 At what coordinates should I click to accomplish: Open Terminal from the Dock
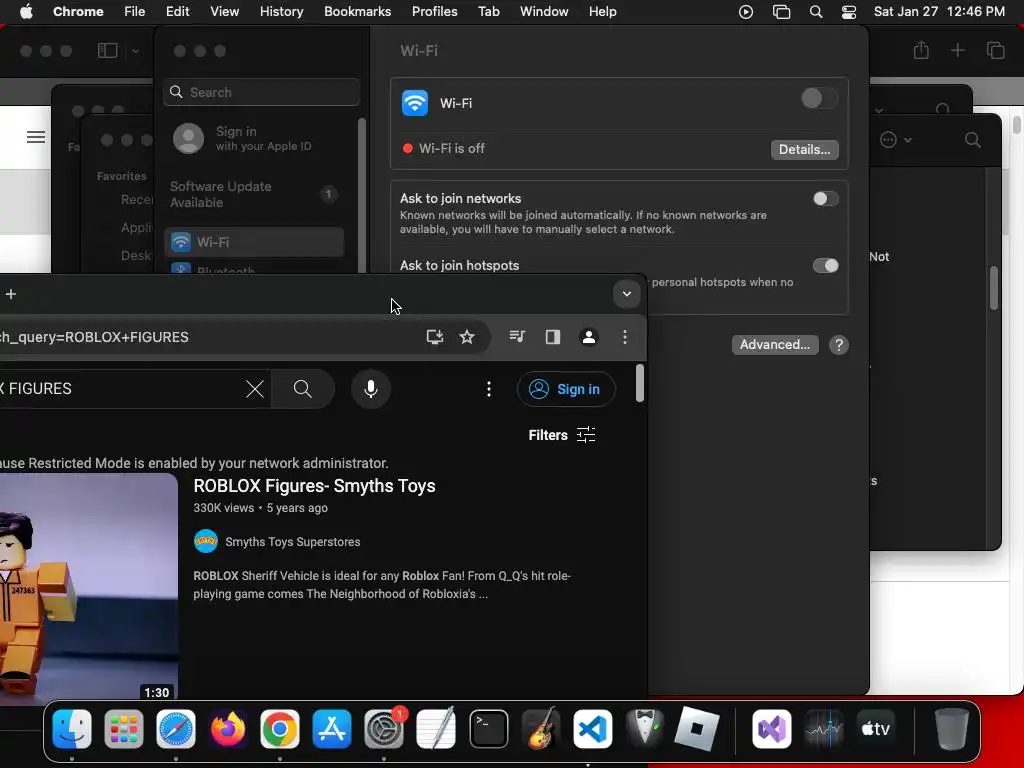coord(488,729)
